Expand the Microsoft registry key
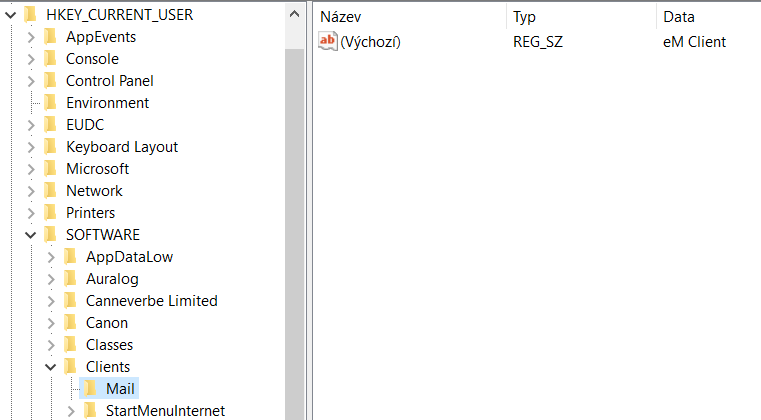 pos(31,169)
